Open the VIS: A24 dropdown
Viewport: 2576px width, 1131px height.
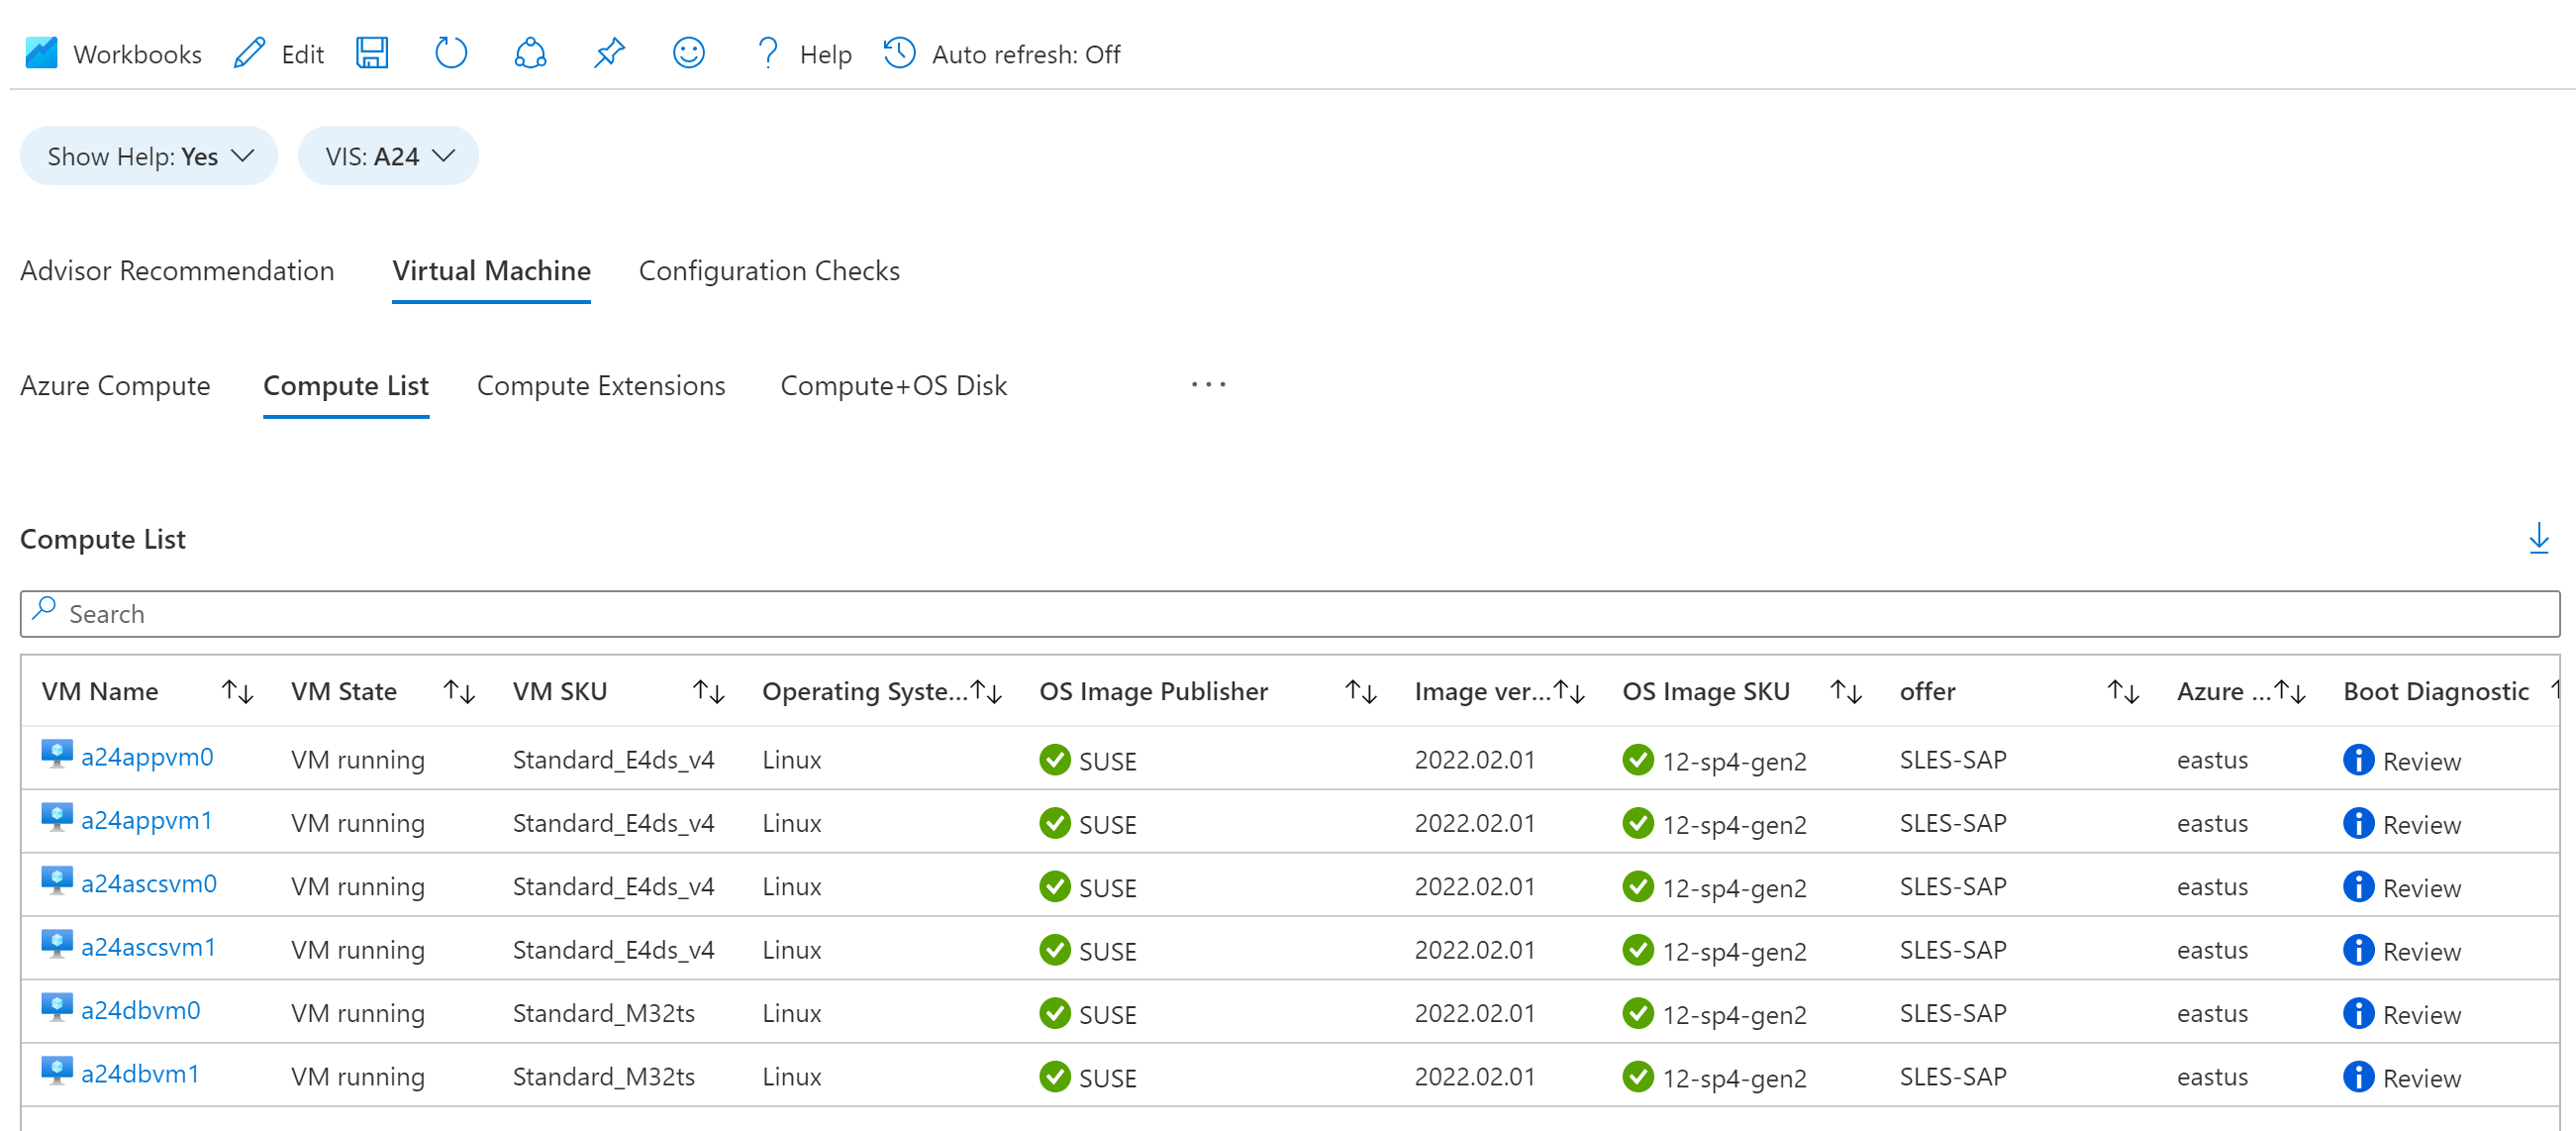click(x=388, y=156)
